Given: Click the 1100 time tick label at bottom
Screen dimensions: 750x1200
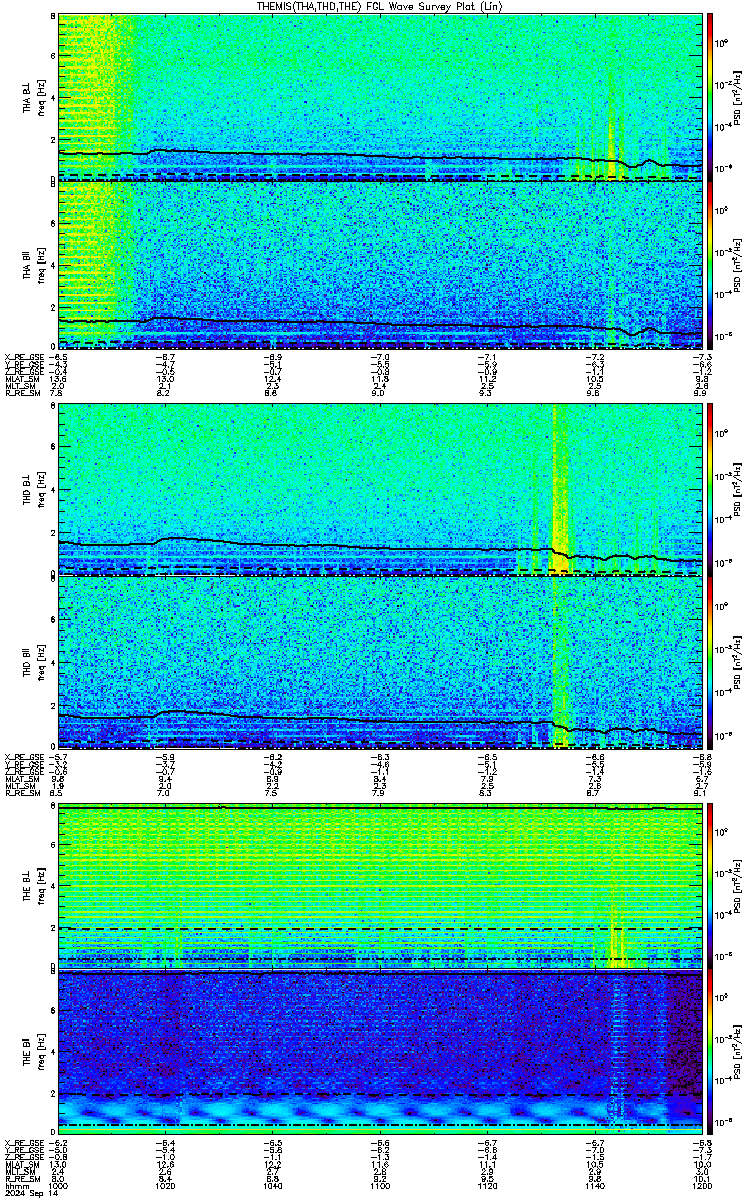Looking at the screenshot, I should pyautogui.click(x=381, y=1186).
